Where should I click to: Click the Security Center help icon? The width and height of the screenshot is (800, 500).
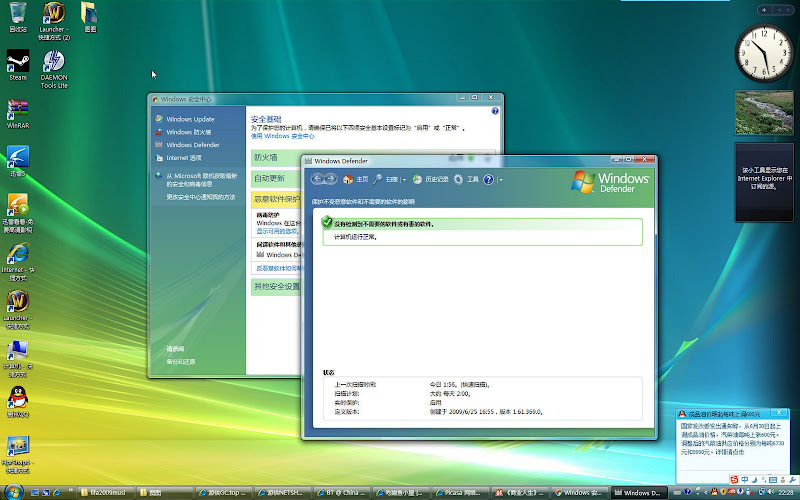495,111
